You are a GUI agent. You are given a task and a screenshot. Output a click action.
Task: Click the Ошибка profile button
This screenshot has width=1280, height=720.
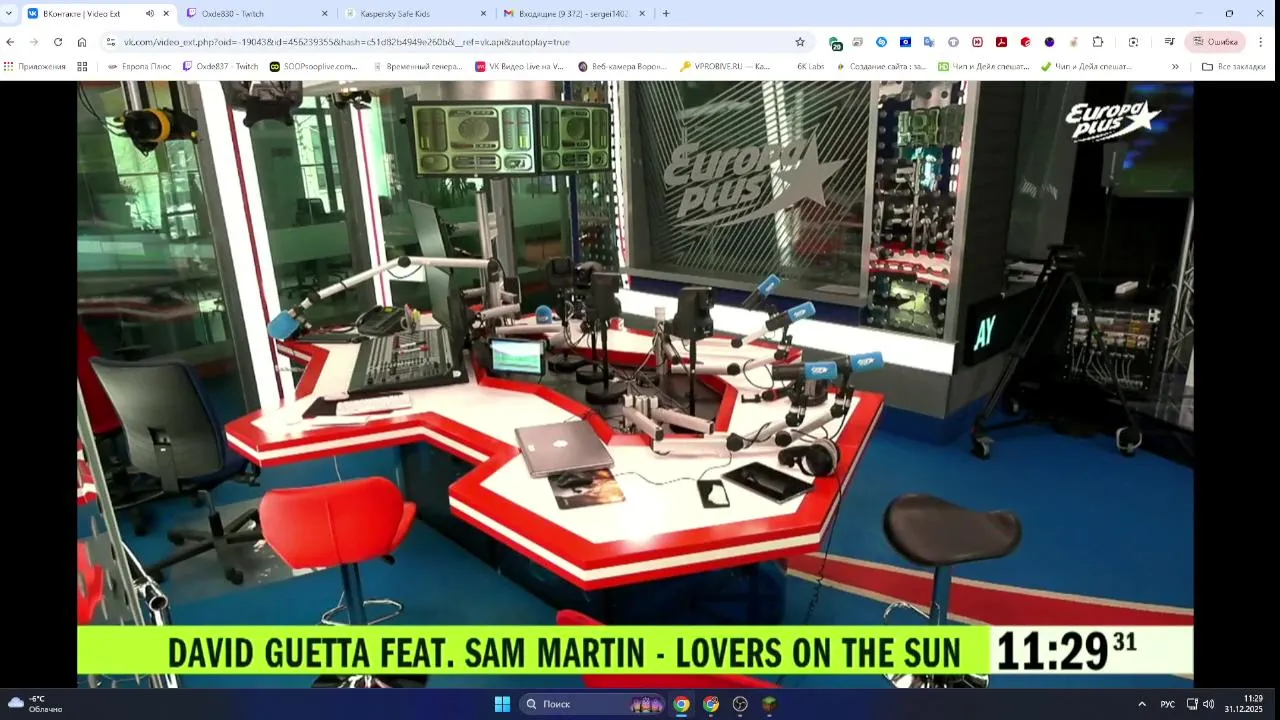pos(1215,42)
